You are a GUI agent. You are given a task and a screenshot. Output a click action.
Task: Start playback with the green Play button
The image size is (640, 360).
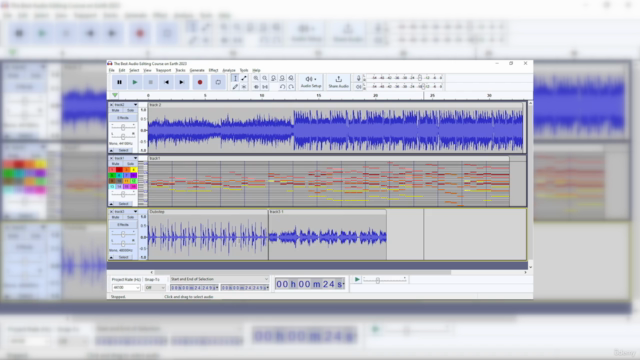click(135, 82)
